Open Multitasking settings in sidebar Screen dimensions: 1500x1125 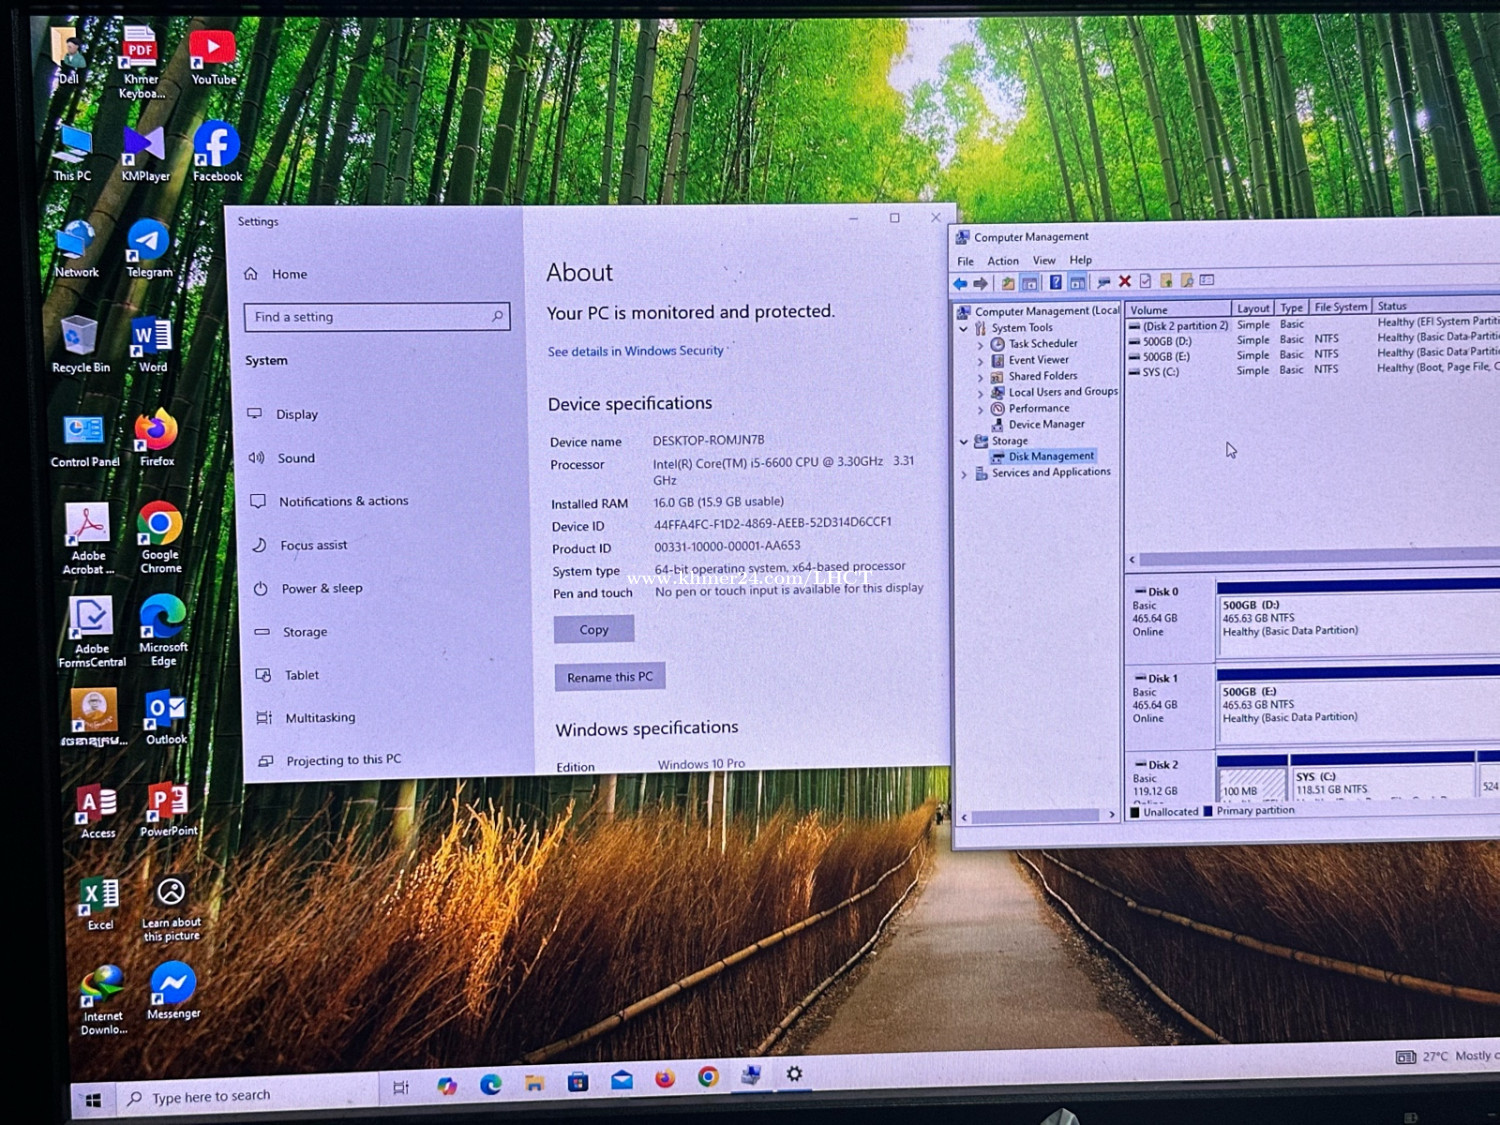pos(306,718)
